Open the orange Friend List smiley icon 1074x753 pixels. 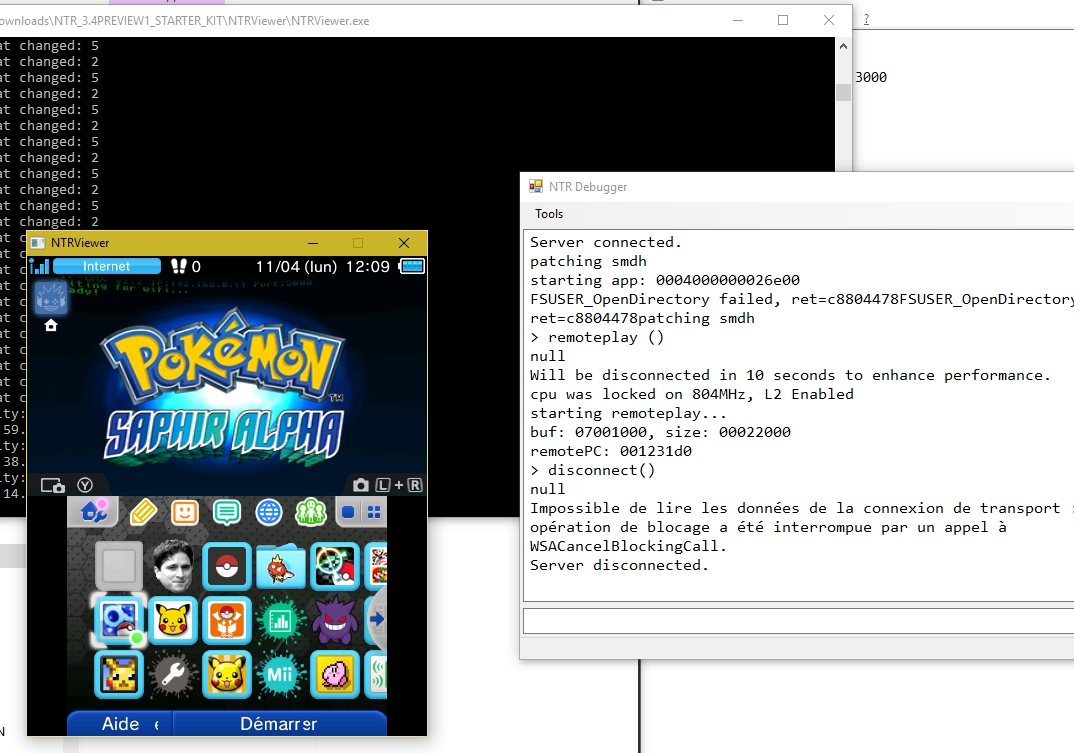pyautogui.click(x=185, y=513)
